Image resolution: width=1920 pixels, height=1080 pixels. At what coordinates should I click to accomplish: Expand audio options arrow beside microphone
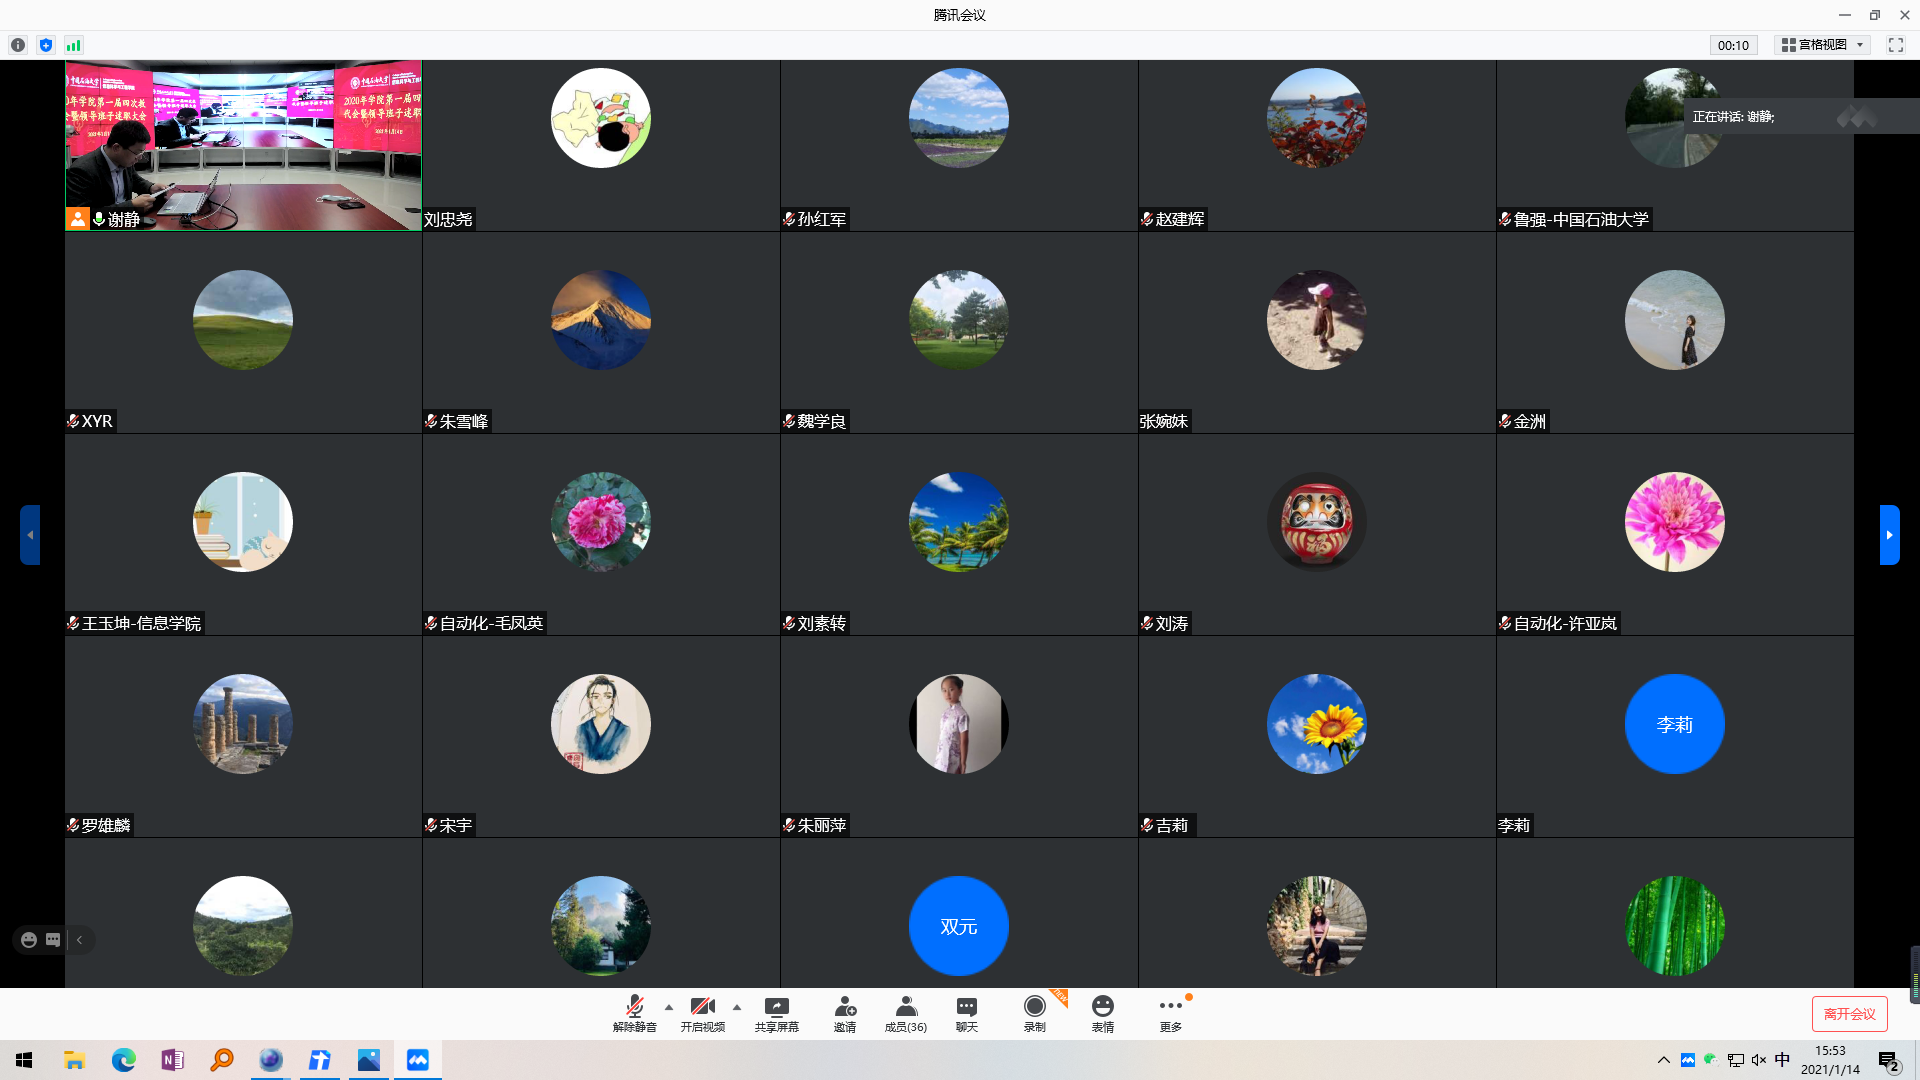pyautogui.click(x=669, y=1007)
